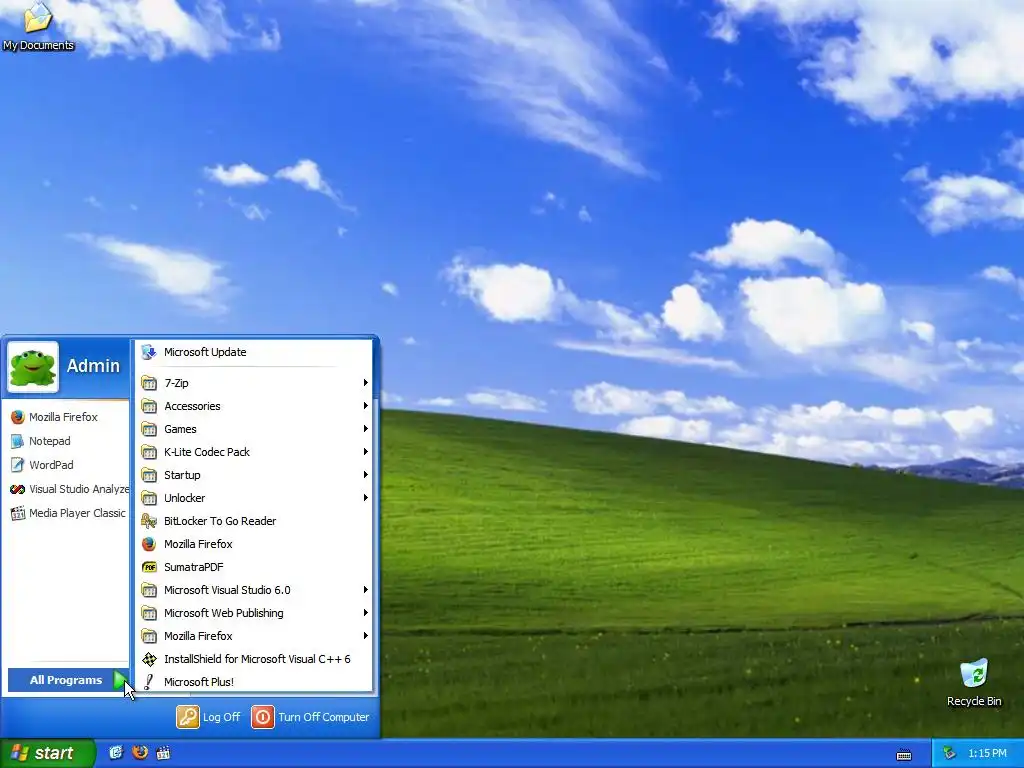This screenshot has height=768, width=1024.
Task: Expand the Accessories submenu arrow
Action: tap(366, 406)
